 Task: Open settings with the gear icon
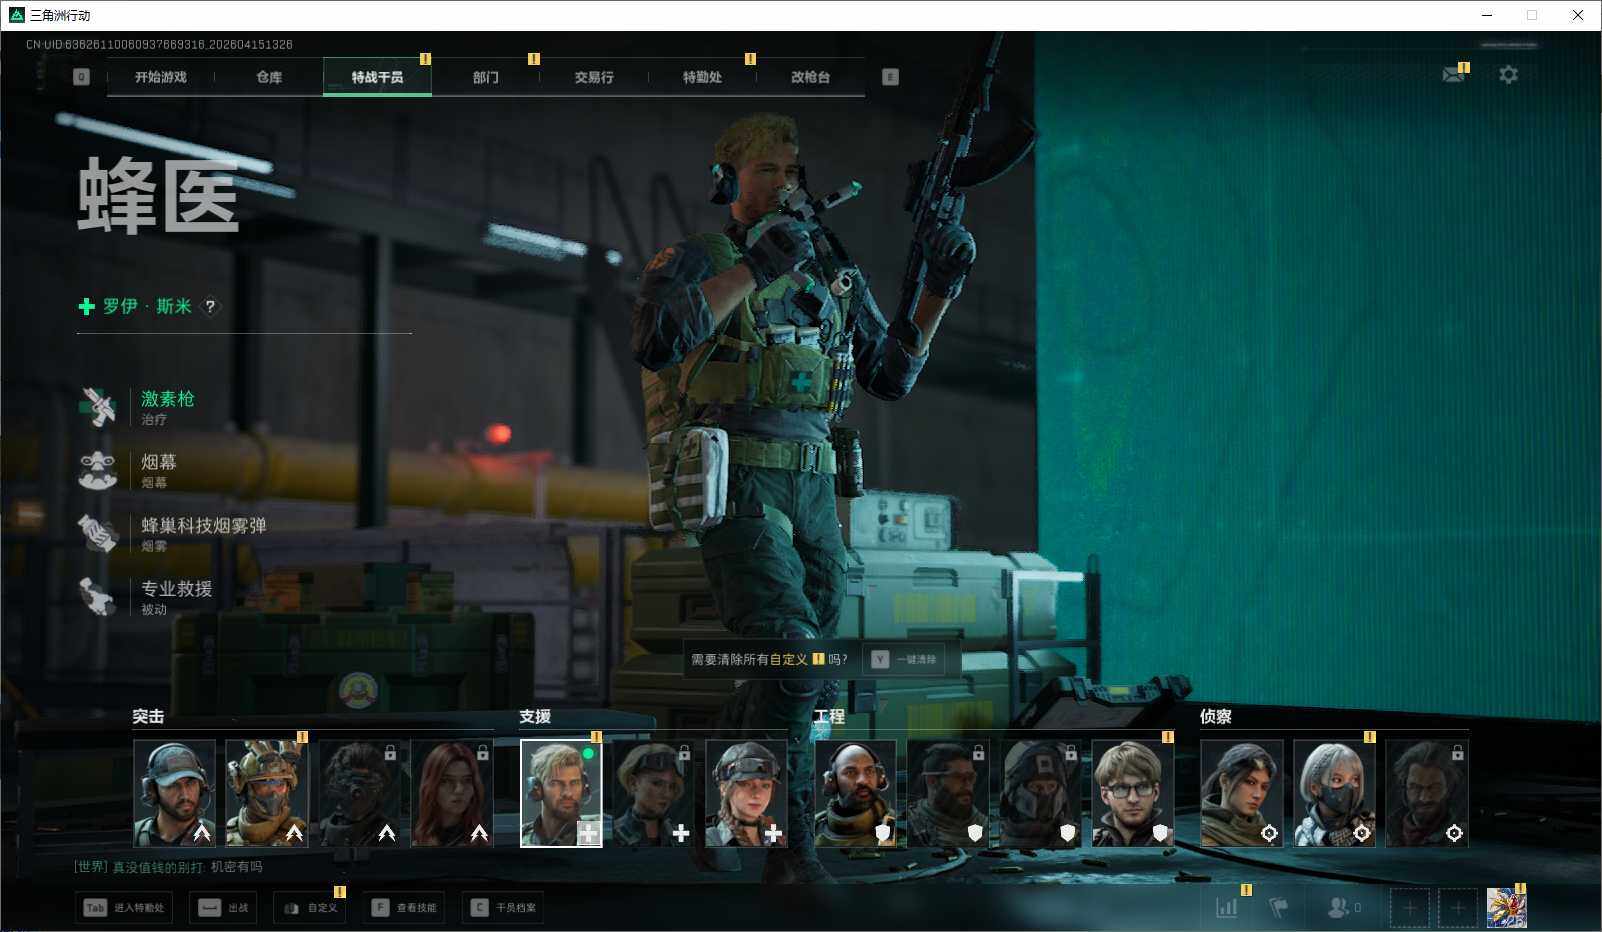pyautogui.click(x=1508, y=75)
